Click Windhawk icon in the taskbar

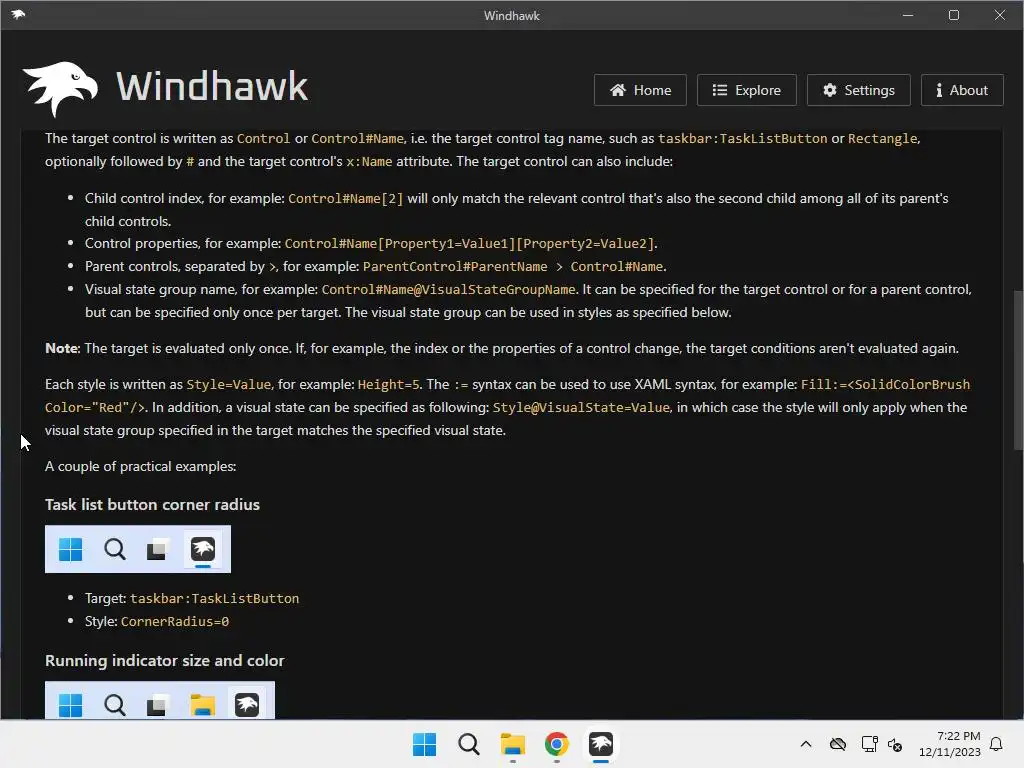point(601,744)
